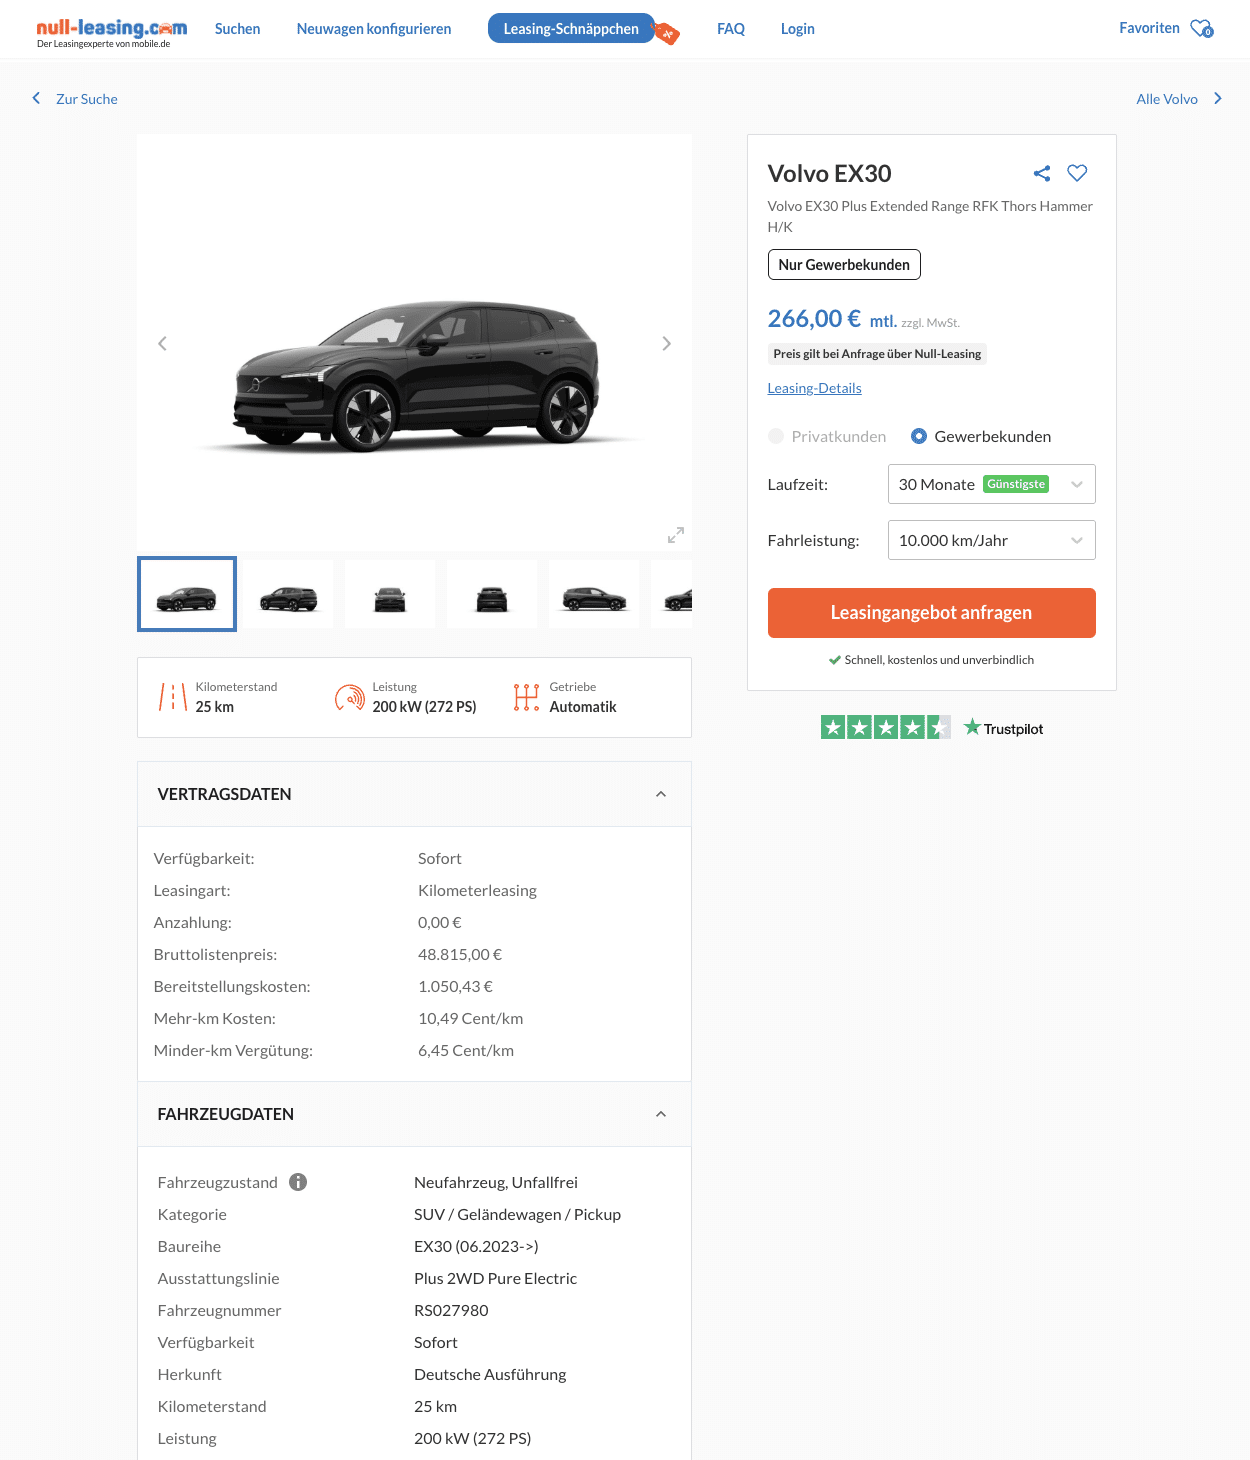
Task: Collapse the Fahrzeugdaten section
Action: 661,1114
